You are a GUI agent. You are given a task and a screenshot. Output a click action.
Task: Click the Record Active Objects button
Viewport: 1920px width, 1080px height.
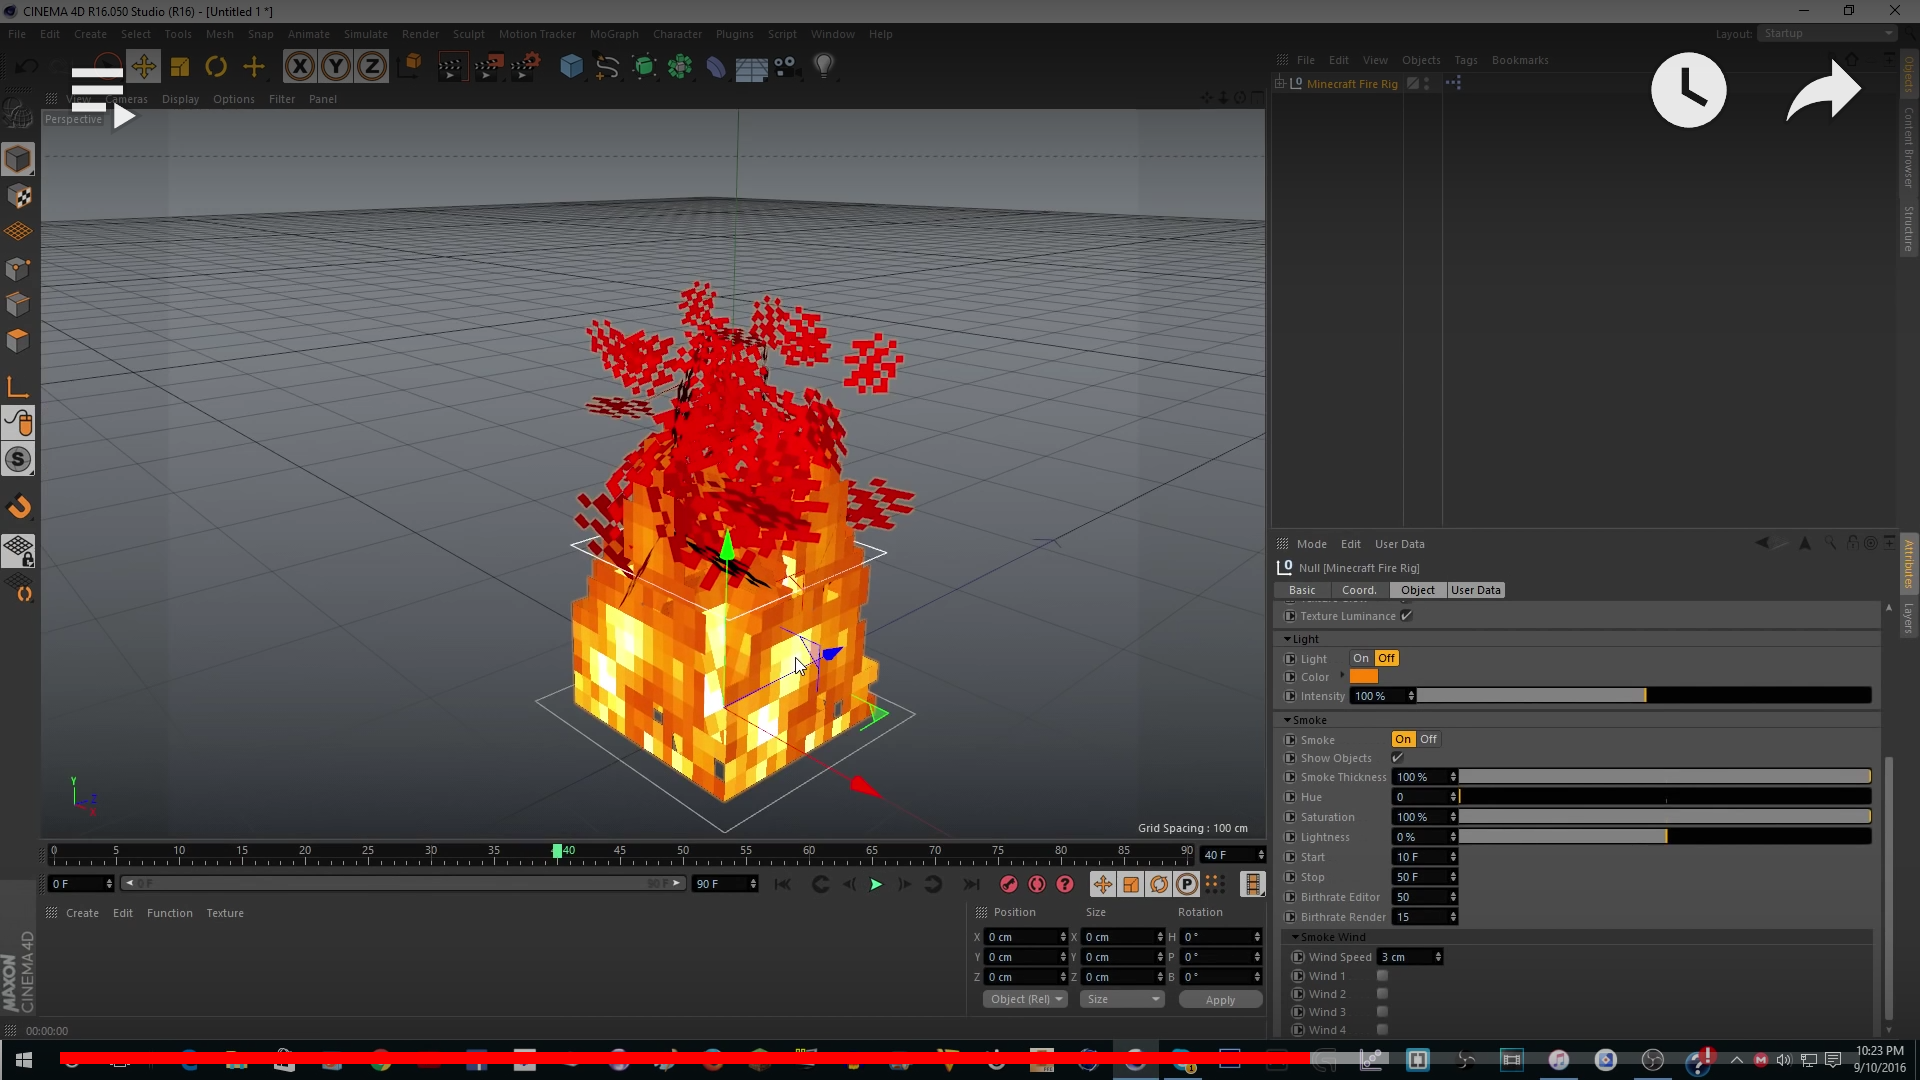(x=1009, y=884)
